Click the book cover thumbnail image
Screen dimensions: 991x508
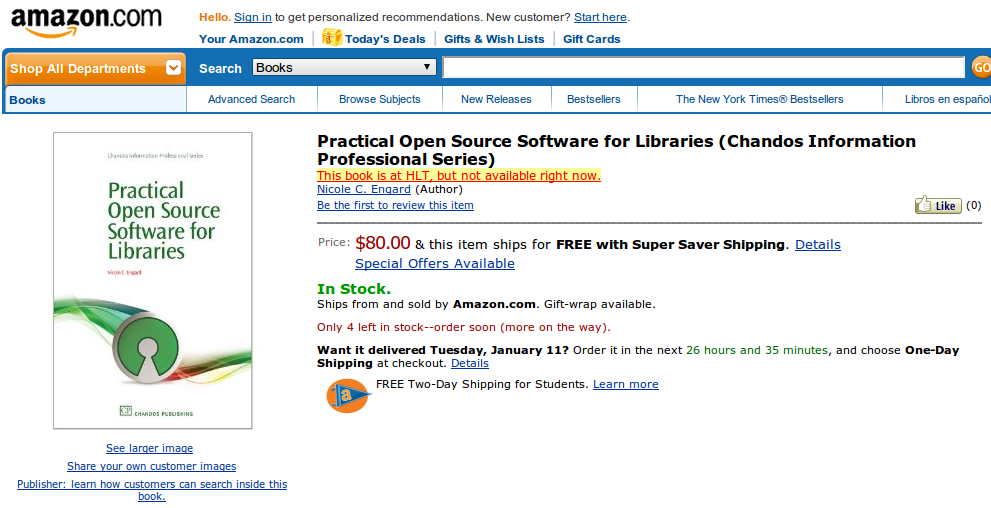coord(152,281)
